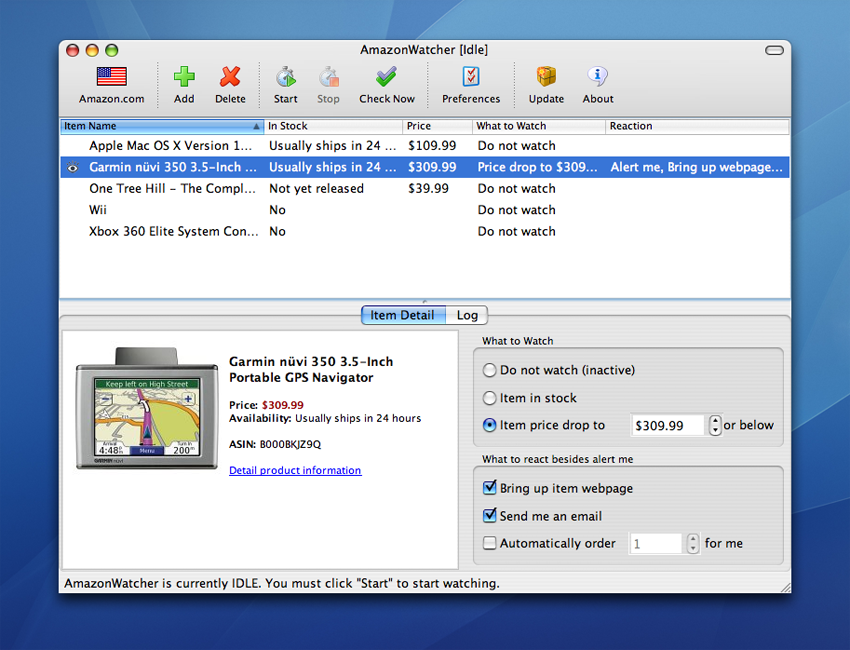The height and width of the screenshot is (650, 850).
Task: Select the 'Do not watch (inactive)' radio button
Action: point(490,370)
